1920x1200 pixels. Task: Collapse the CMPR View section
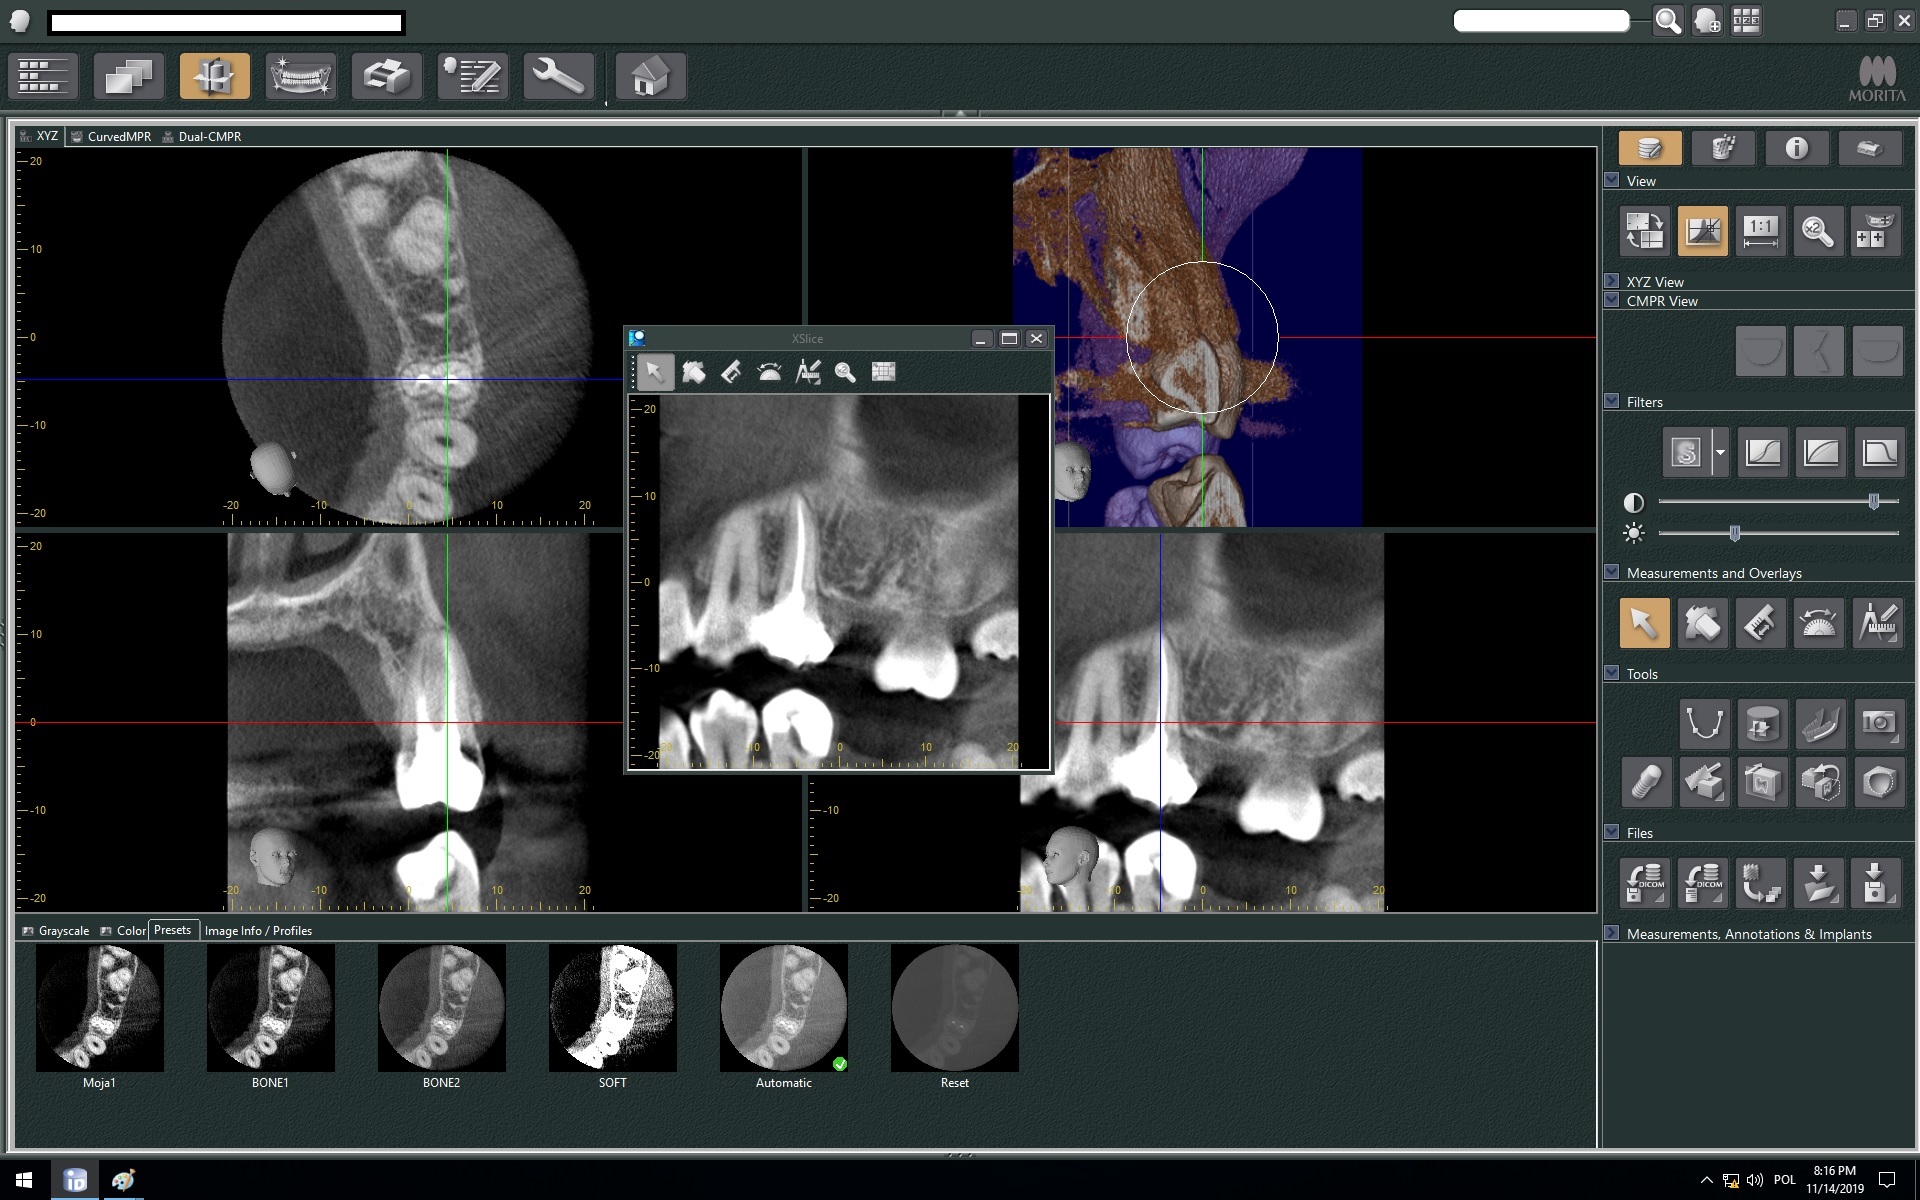pyautogui.click(x=1611, y=300)
